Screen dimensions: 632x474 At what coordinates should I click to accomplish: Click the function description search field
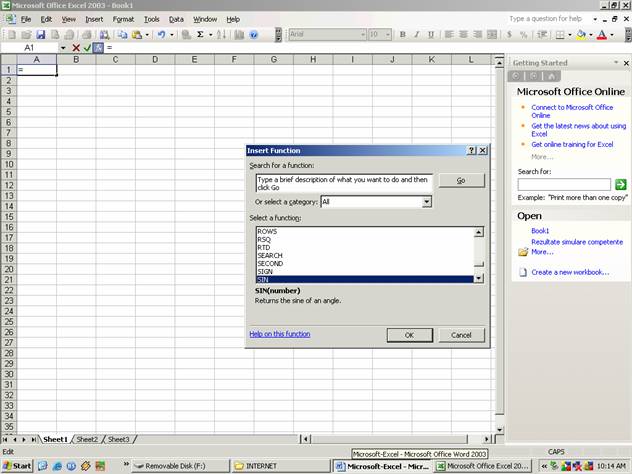click(344, 183)
